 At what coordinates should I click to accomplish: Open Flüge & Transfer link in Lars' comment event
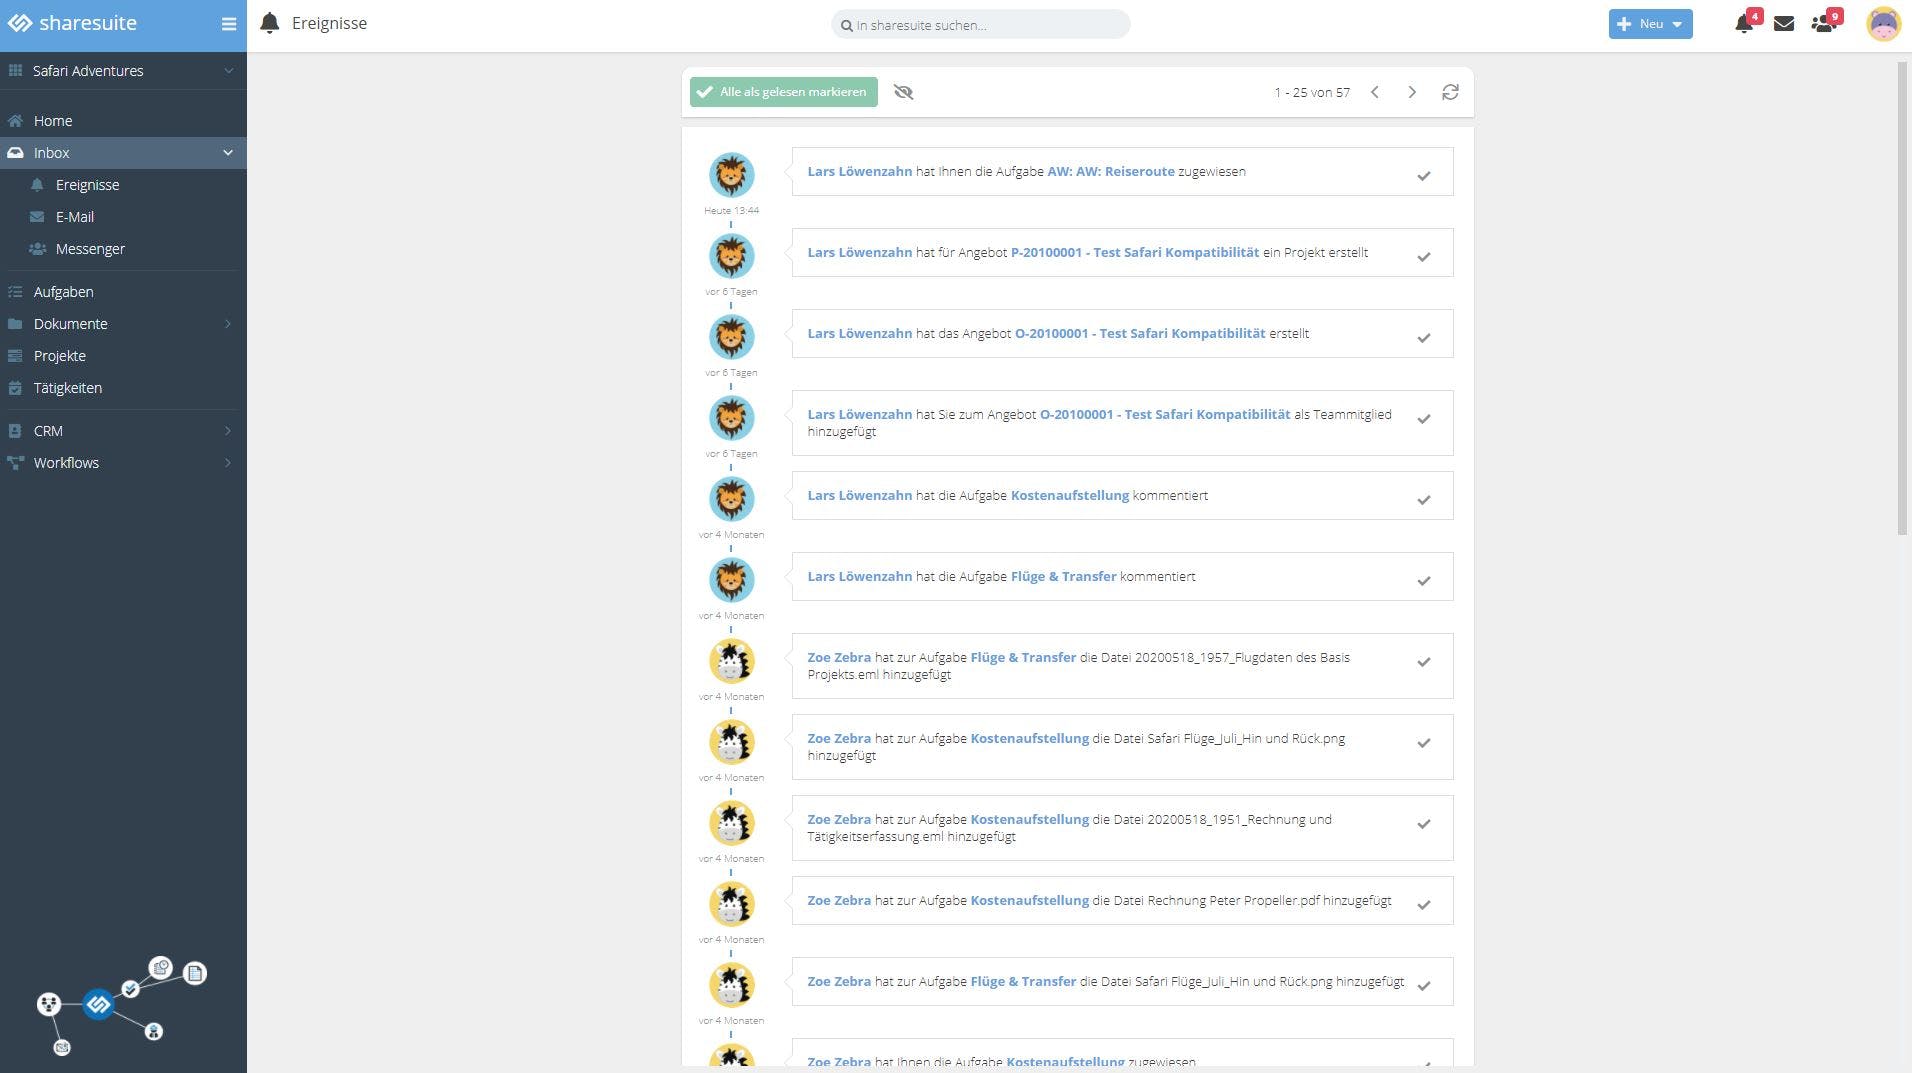(1063, 577)
